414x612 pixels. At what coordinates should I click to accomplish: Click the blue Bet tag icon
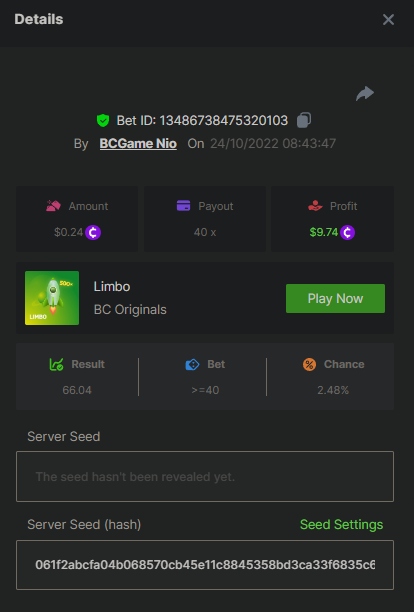(x=192, y=365)
